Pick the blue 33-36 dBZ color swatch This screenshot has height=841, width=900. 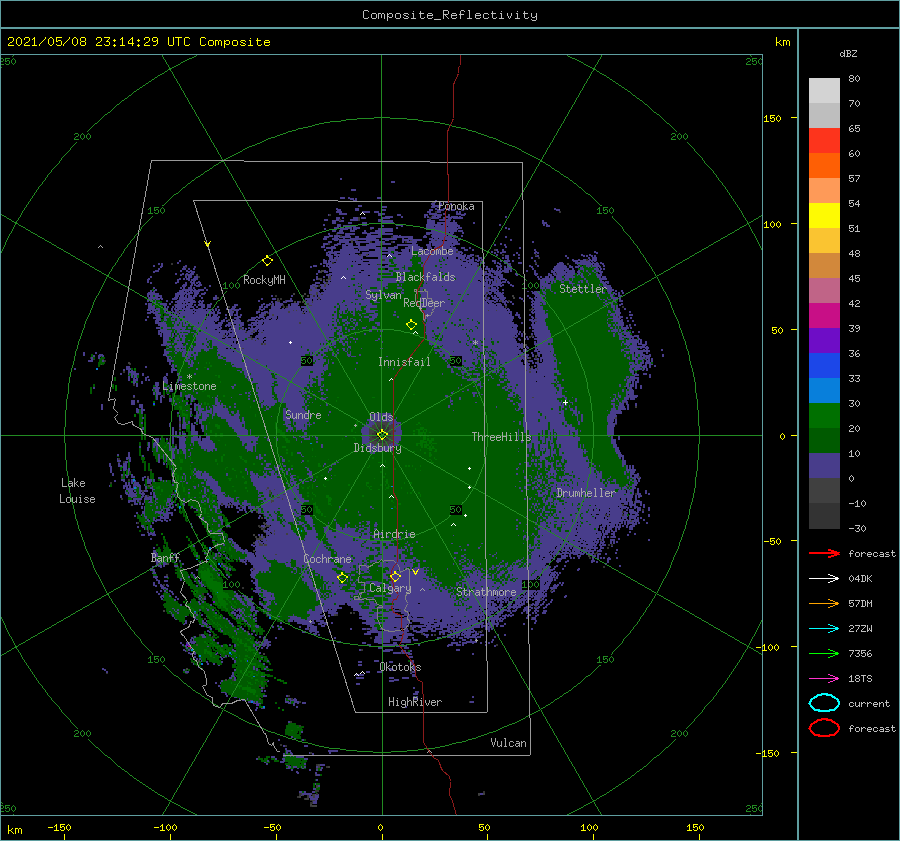coord(824,366)
